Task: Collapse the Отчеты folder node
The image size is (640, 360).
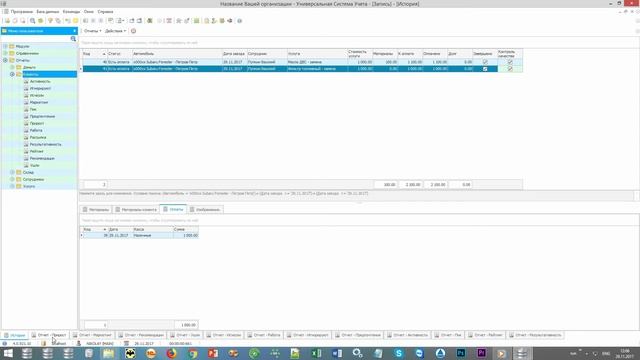Action: 5,60
